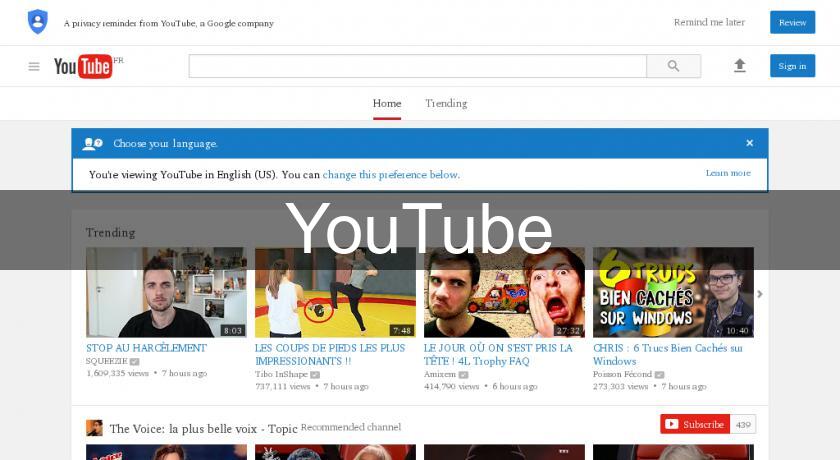Click Learn more link
The width and height of the screenshot is (840, 460).
click(728, 173)
